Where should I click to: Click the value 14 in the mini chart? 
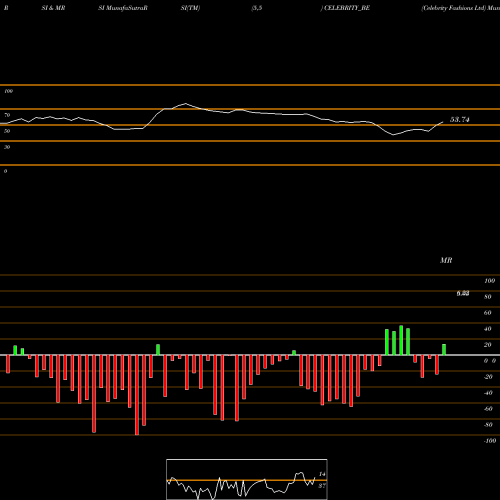pyautogui.click(x=322, y=474)
